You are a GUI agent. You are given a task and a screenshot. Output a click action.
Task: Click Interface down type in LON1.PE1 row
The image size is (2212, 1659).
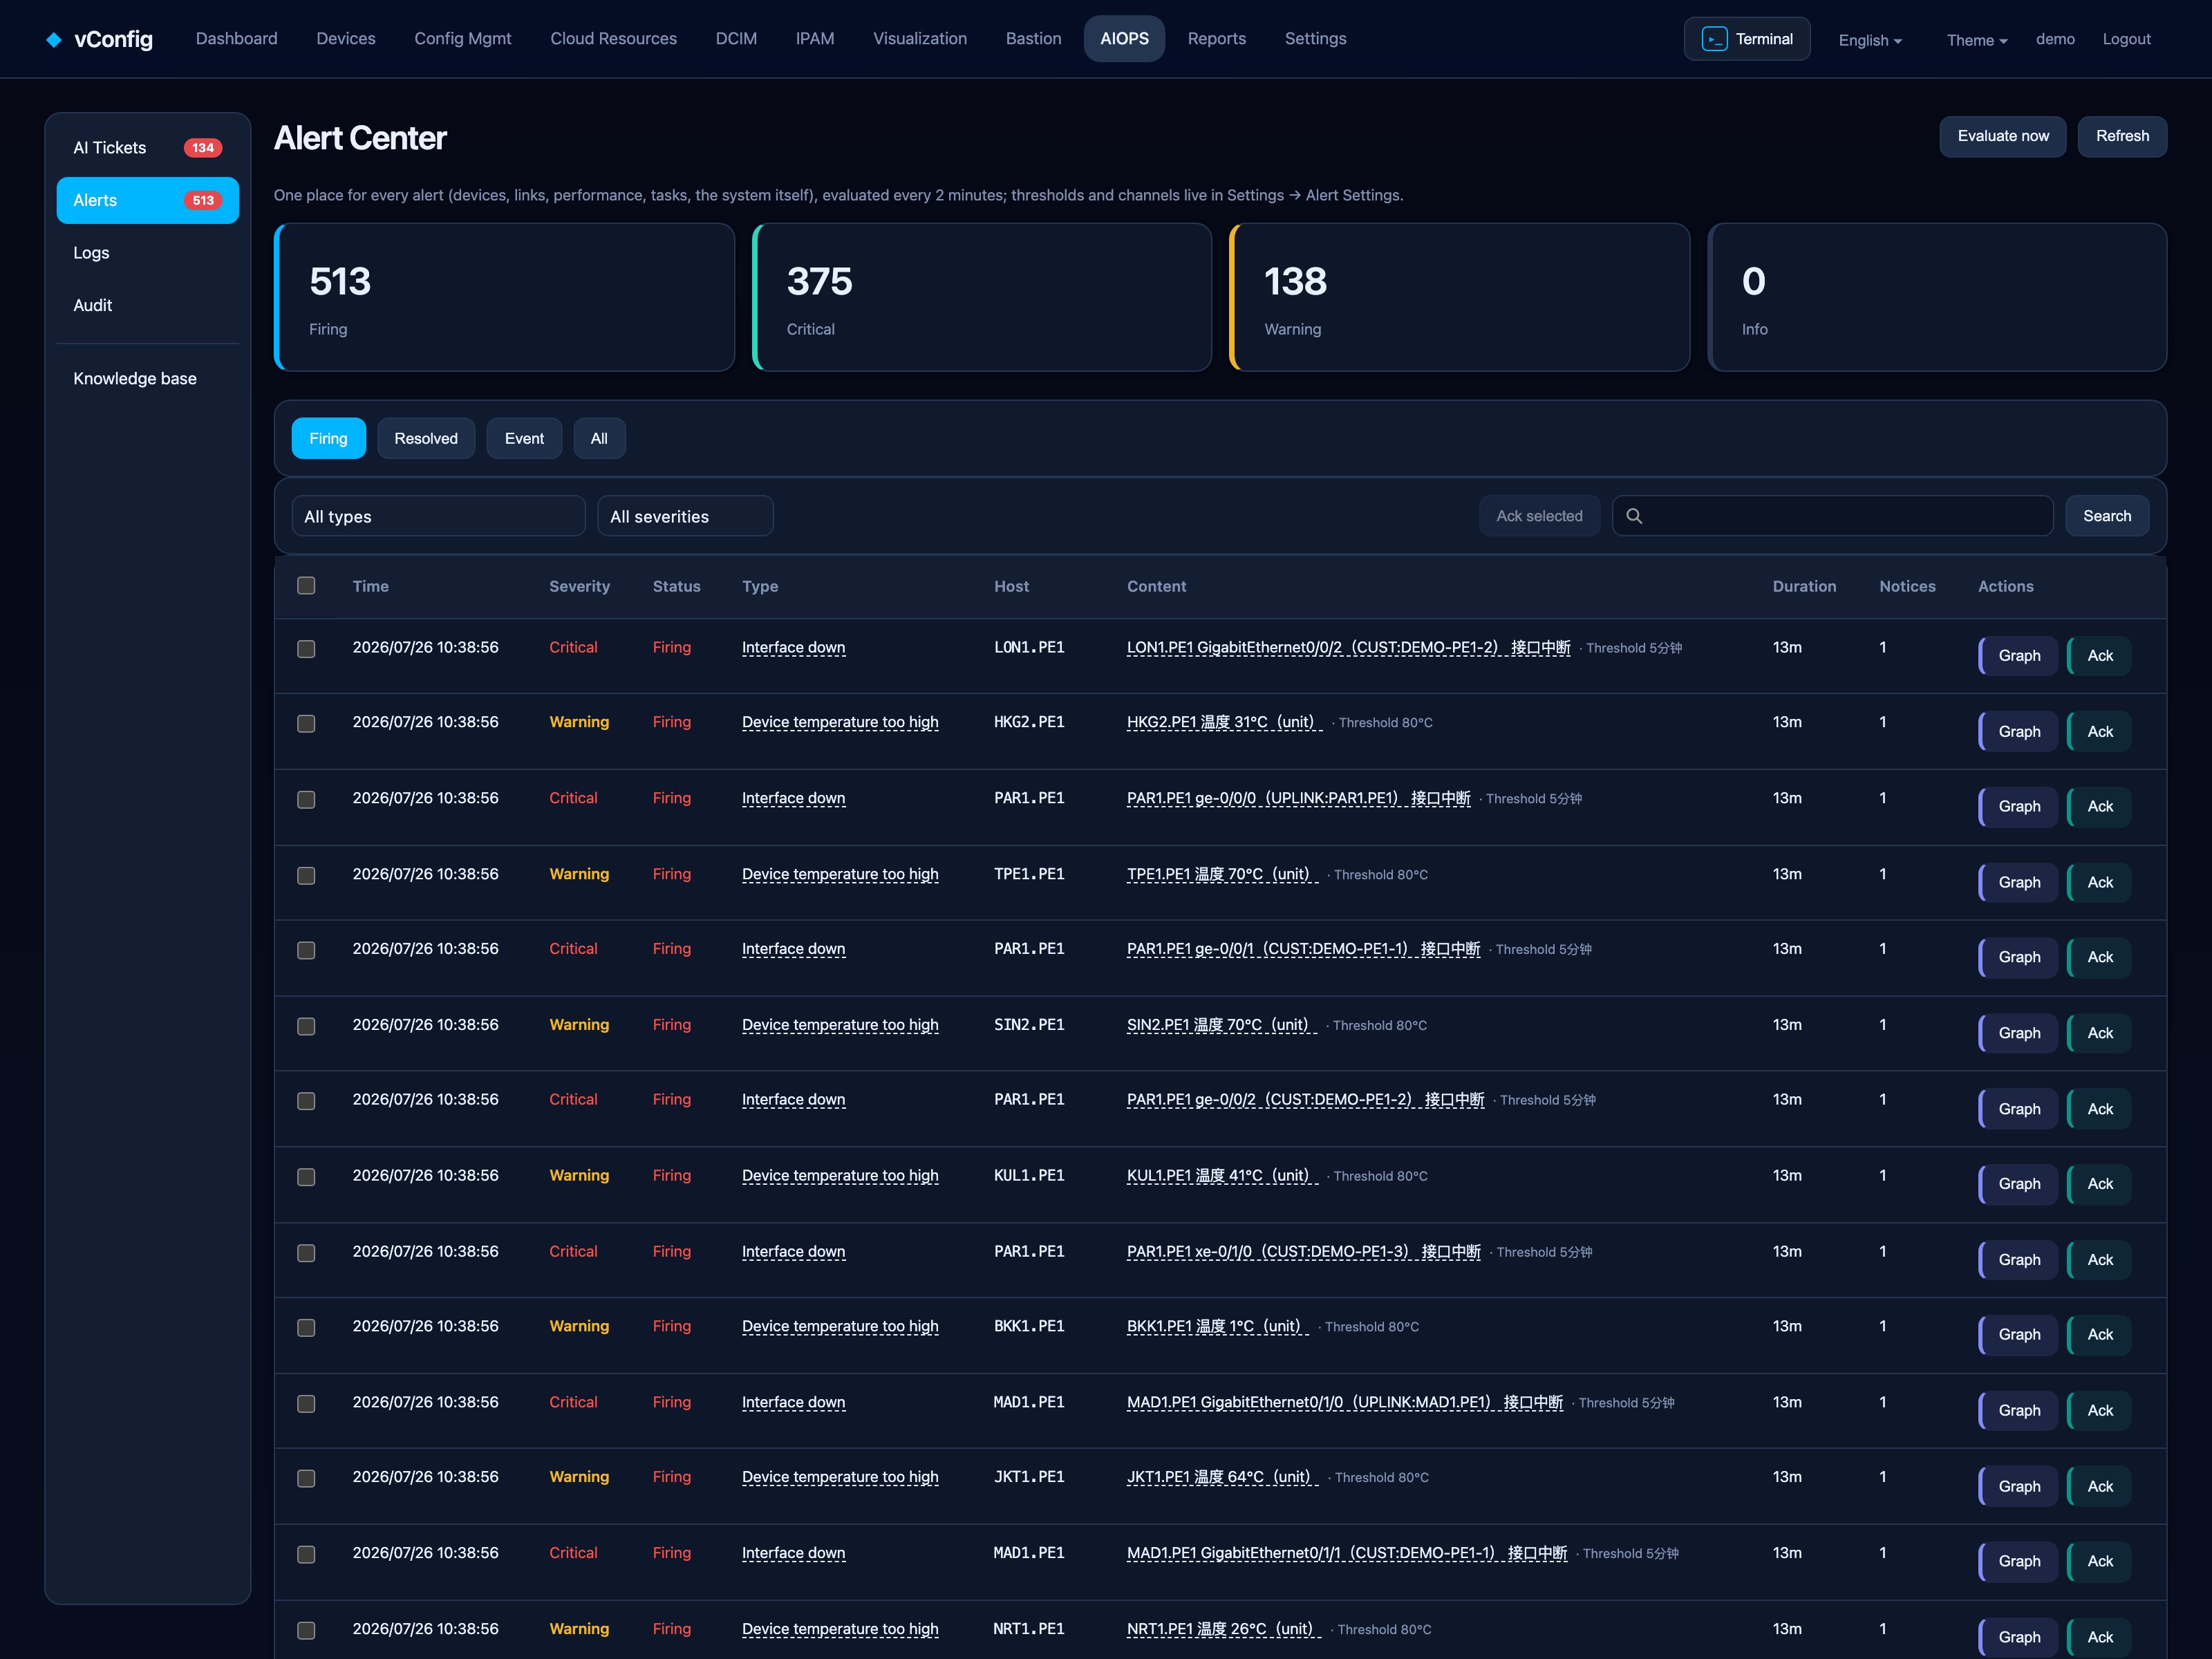[x=793, y=648]
